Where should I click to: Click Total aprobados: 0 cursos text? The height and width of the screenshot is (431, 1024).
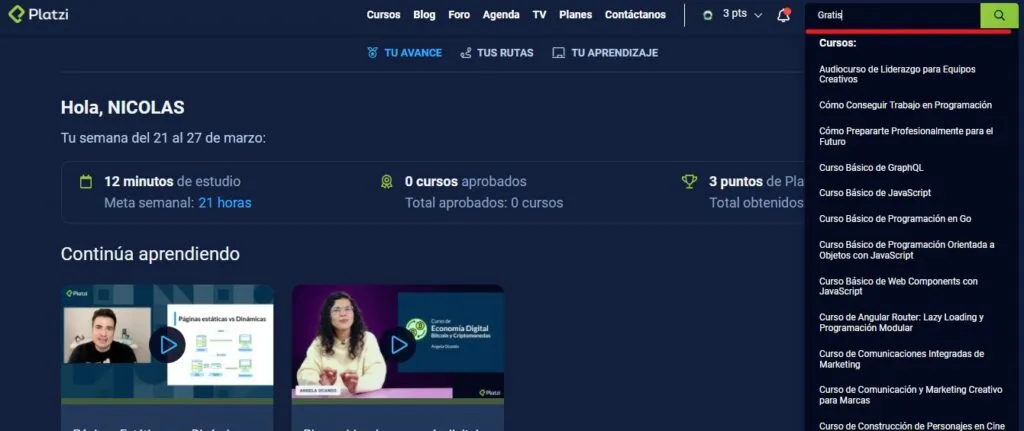click(x=484, y=203)
